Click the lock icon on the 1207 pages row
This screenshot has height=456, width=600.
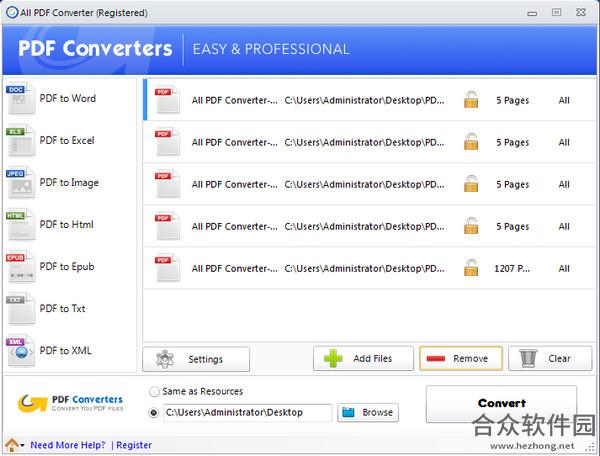pos(471,268)
